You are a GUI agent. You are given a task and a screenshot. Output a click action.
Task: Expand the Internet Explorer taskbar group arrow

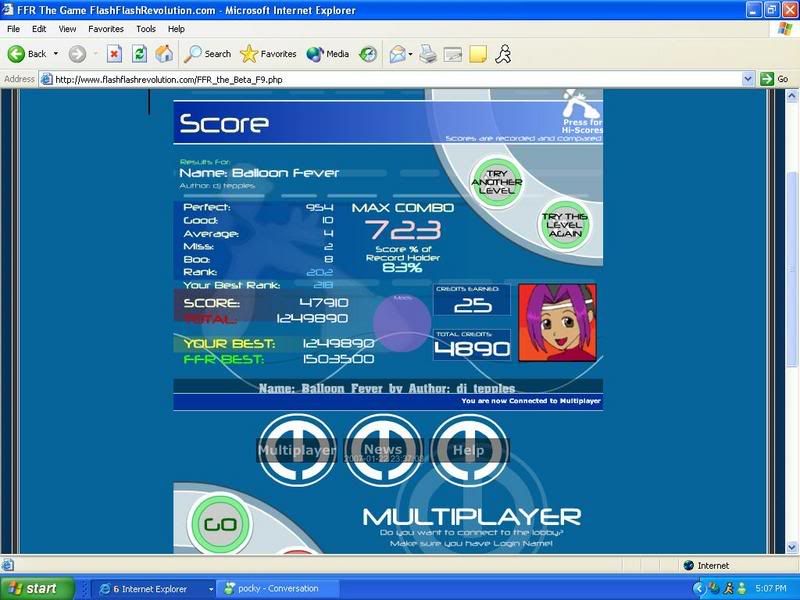(211, 589)
